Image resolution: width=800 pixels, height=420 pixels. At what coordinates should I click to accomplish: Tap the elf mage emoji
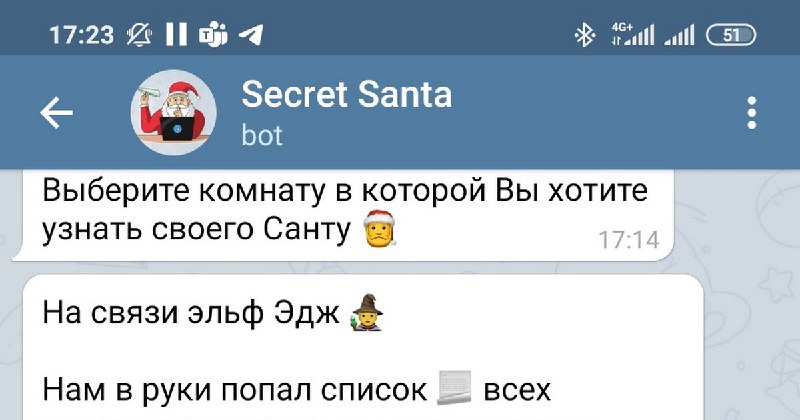368,312
